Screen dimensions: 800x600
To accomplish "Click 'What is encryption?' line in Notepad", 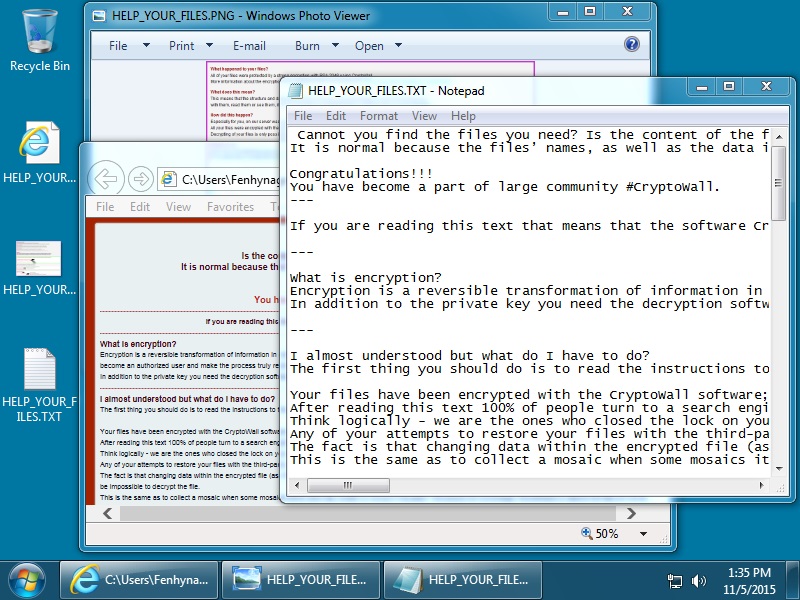I will (365, 278).
